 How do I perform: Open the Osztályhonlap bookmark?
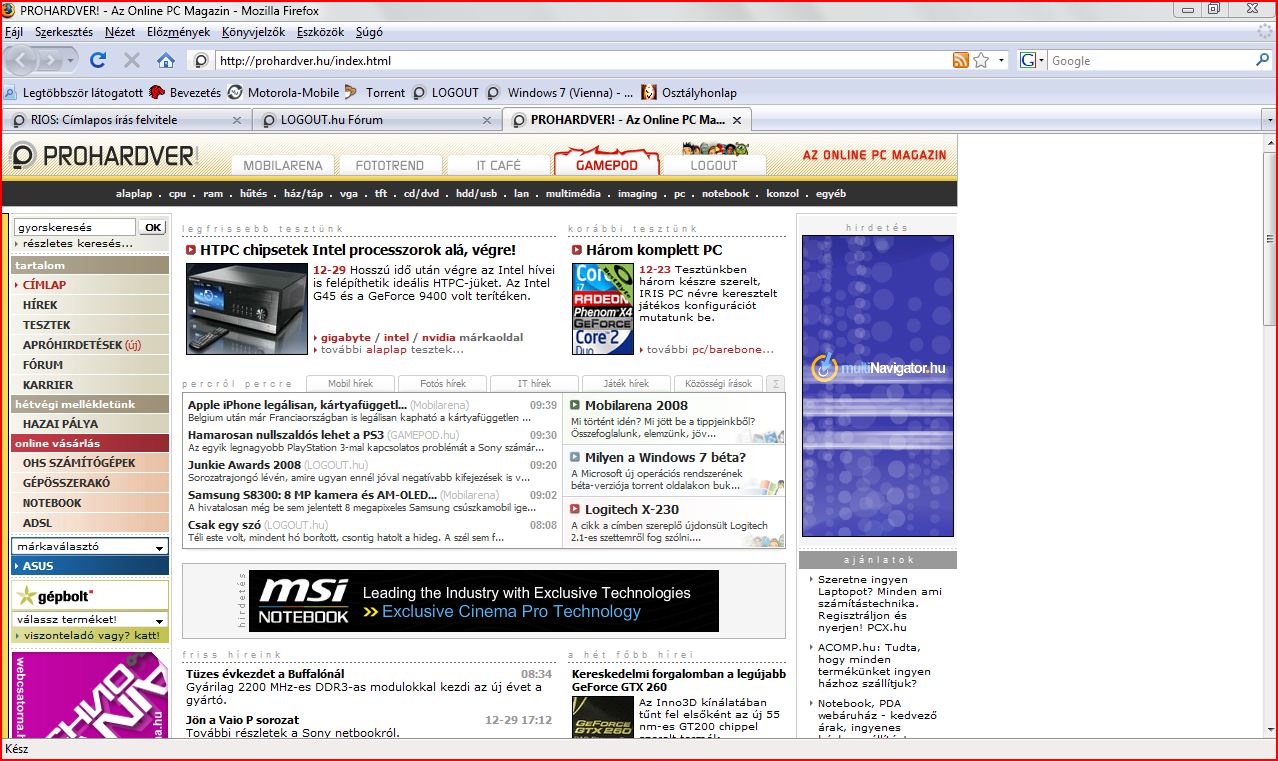pyautogui.click(x=689, y=93)
